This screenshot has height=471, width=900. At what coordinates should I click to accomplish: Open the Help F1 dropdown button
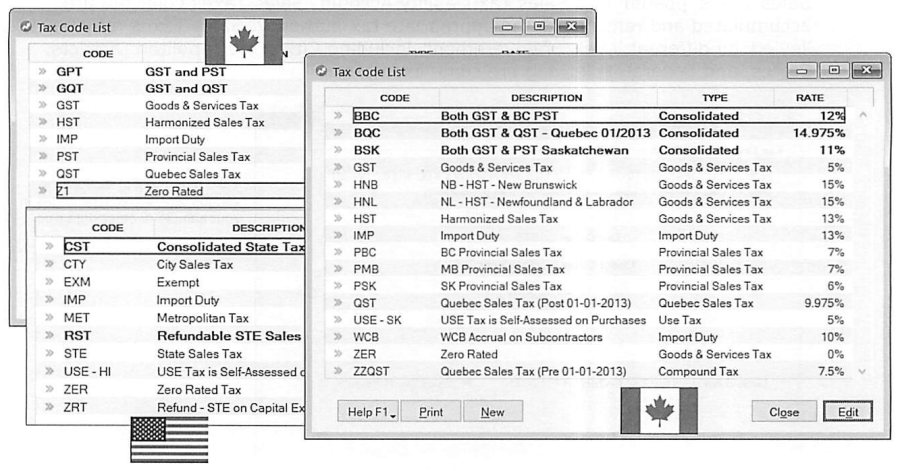368,412
